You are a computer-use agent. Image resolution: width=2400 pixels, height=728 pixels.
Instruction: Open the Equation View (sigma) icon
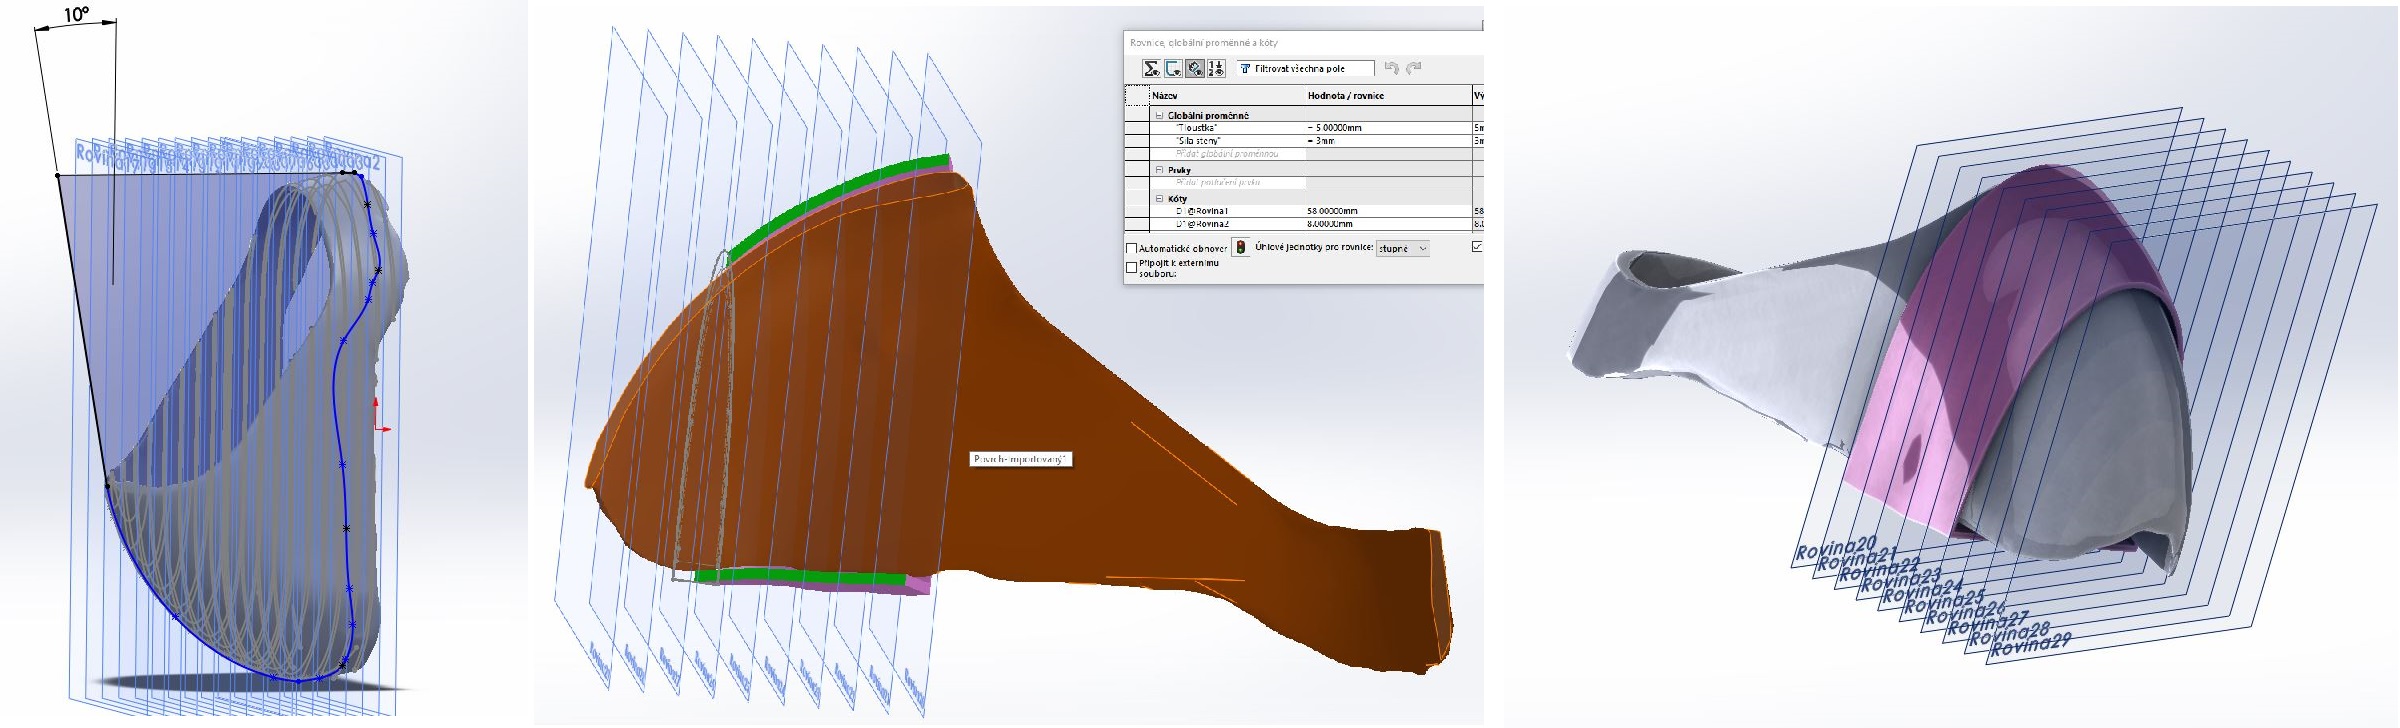(1151, 68)
